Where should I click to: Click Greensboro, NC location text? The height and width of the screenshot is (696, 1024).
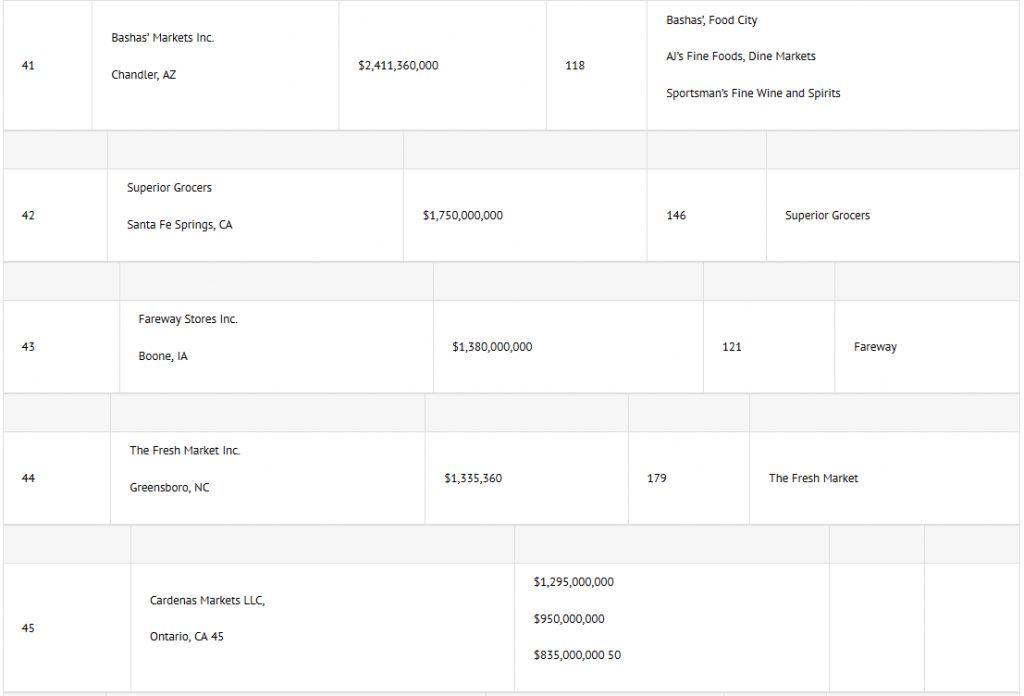170,488
